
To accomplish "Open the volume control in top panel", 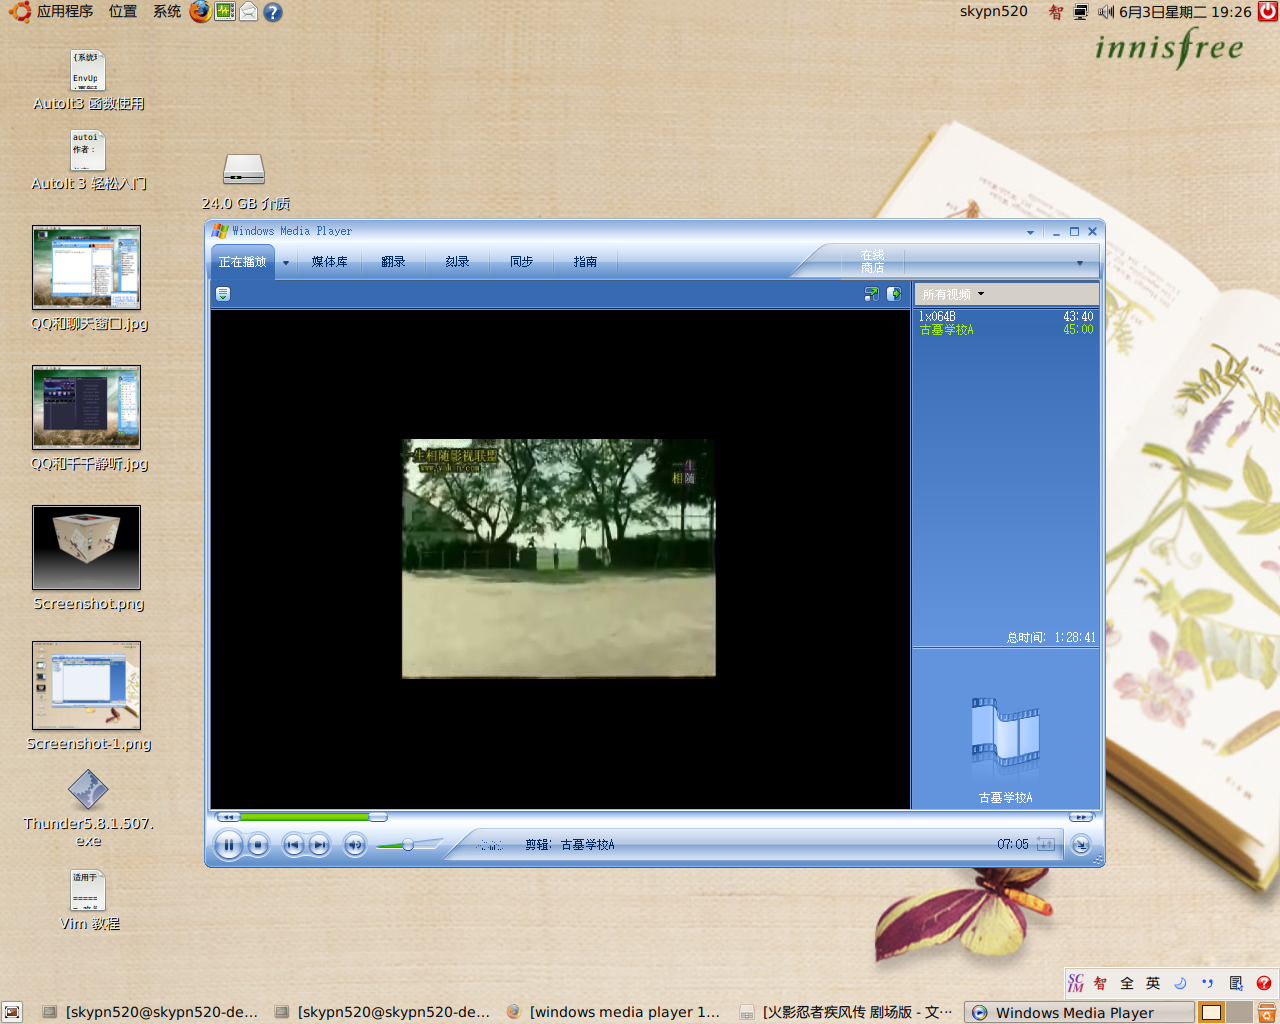I will (x=1105, y=12).
